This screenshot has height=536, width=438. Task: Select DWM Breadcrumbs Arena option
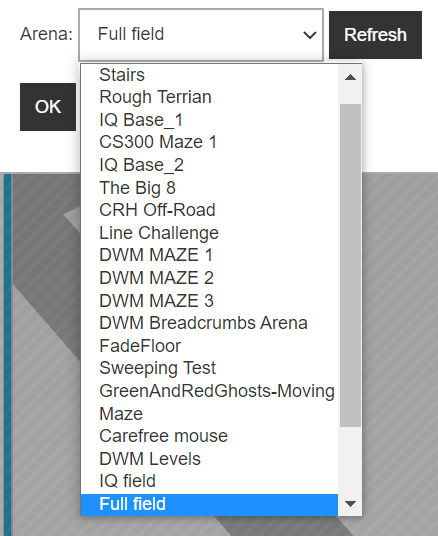pos(209,323)
